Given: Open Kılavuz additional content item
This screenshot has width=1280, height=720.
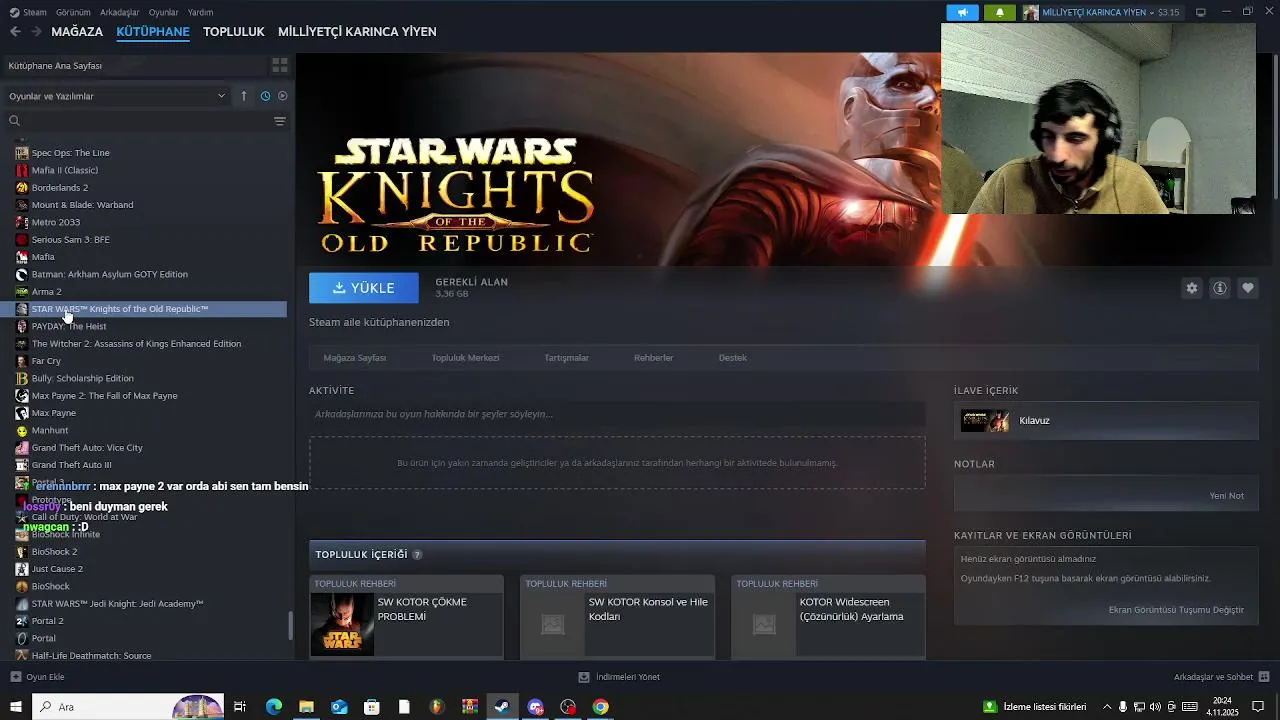Looking at the screenshot, I should pyautogui.click(x=1106, y=421).
